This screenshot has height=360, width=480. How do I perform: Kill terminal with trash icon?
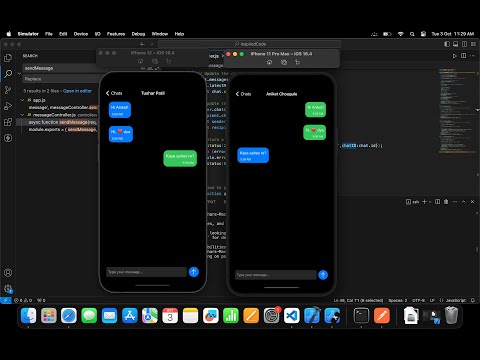(x=446, y=202)
